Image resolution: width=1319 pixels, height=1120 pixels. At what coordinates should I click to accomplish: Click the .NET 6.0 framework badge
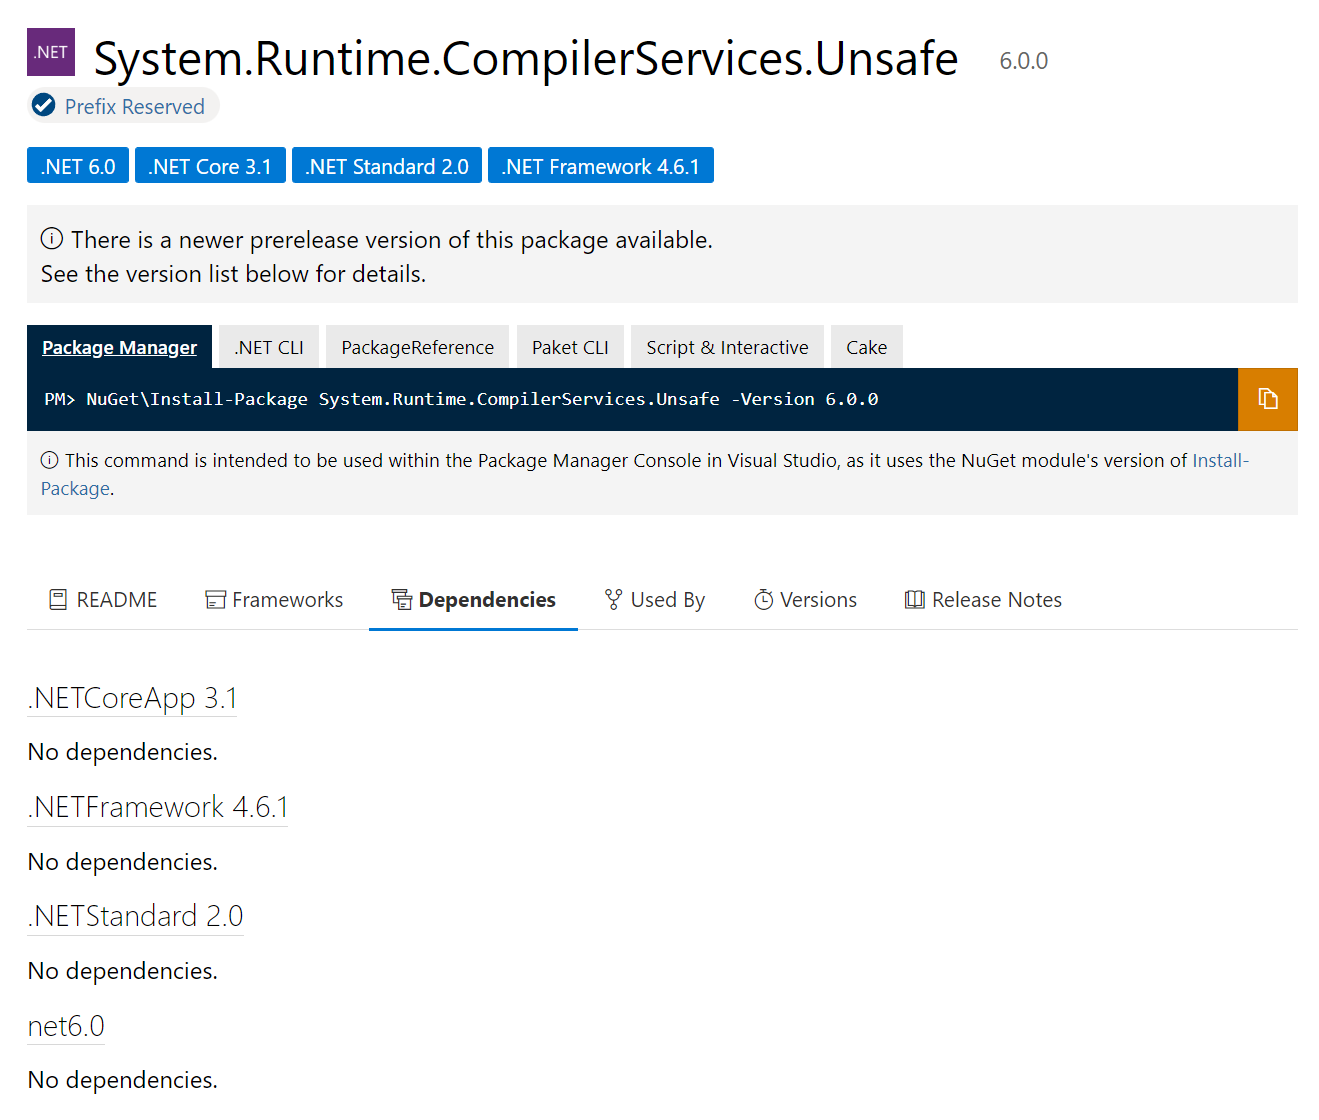coord(78,166)
